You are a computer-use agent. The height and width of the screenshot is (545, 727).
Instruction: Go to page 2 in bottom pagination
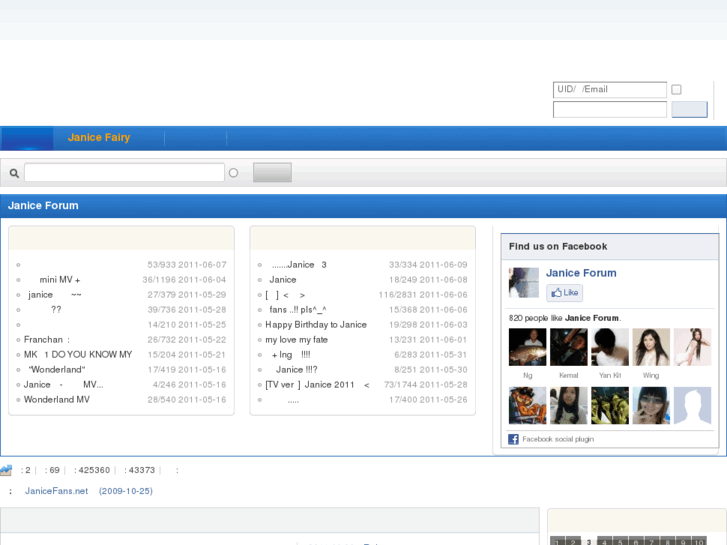[x=573, y=541]
